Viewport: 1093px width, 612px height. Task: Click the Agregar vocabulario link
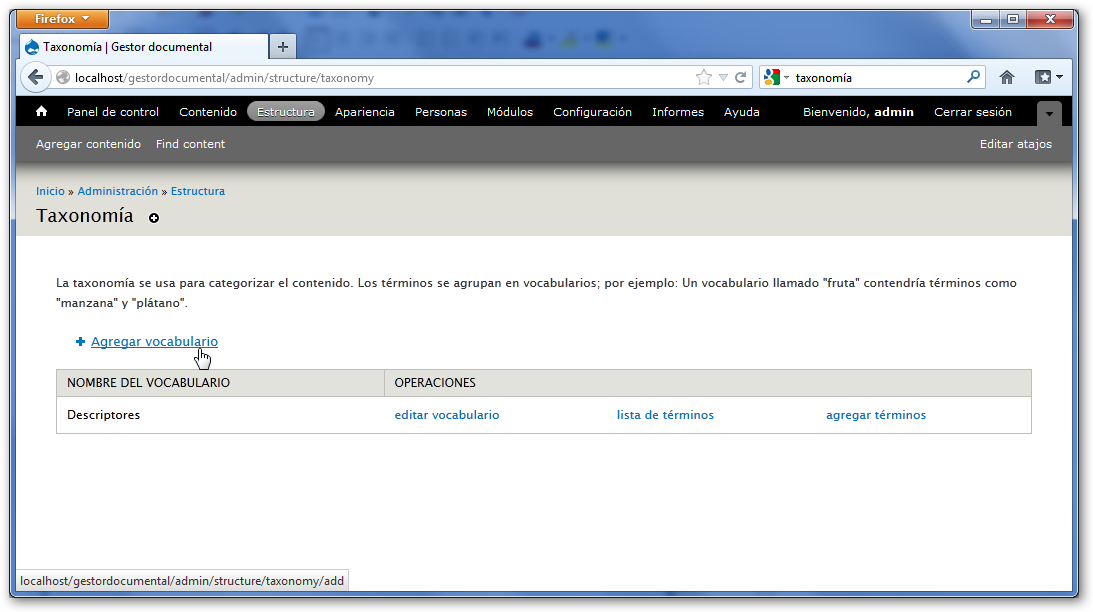point(154,342)
